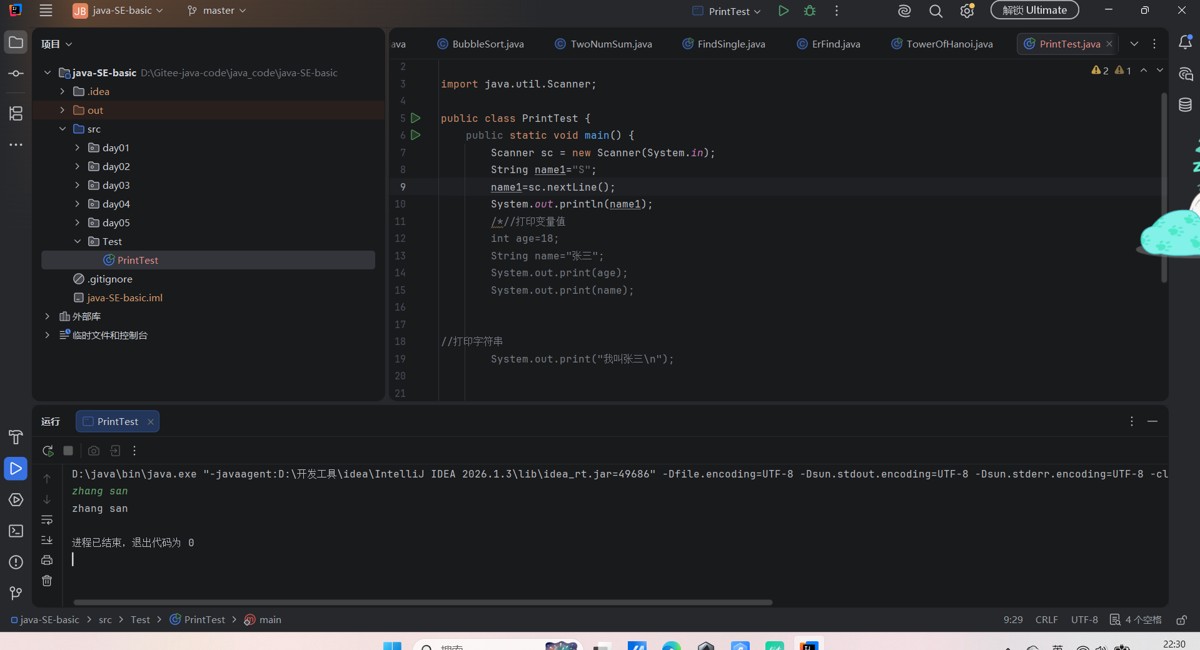
Task: Click the camera icon in the Run toolbar
Action: (x=94, y=451)
